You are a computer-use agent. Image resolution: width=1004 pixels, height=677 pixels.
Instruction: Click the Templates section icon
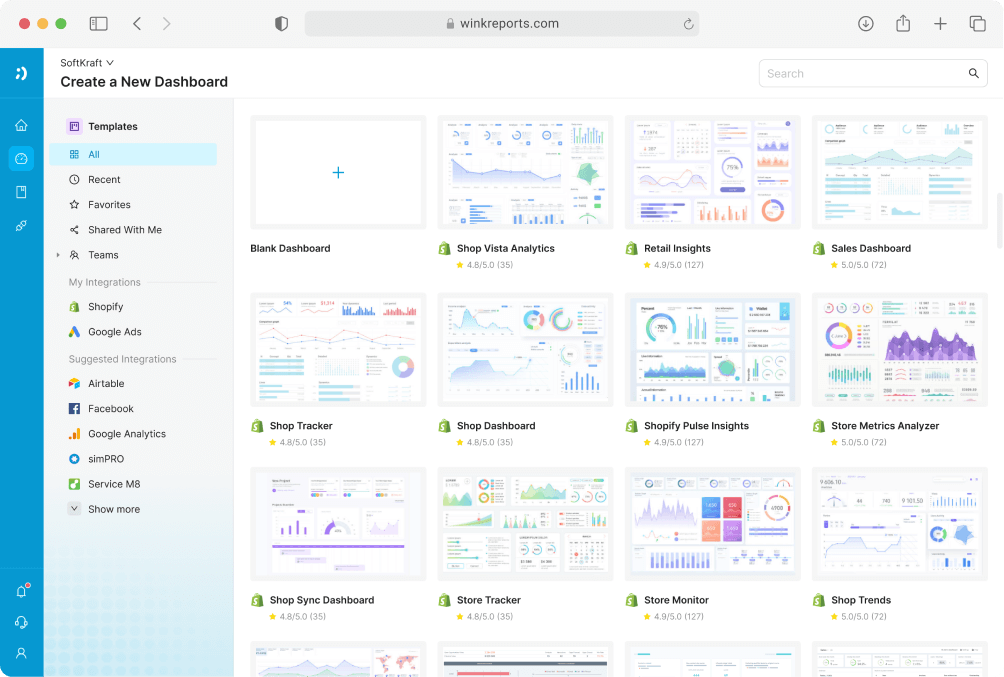point(74,126)
